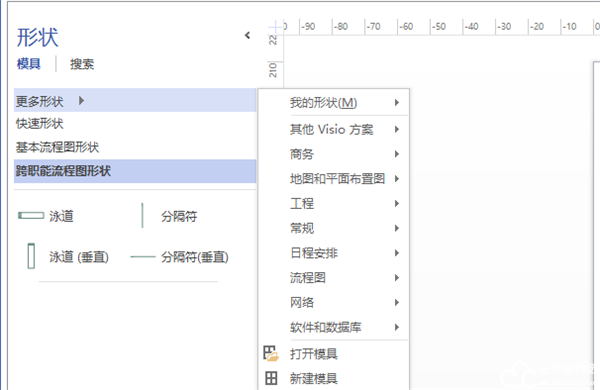Viewport: 600px width, 390px height.
Task: Open the 常规 submenu
Action: tap(334, 228)
